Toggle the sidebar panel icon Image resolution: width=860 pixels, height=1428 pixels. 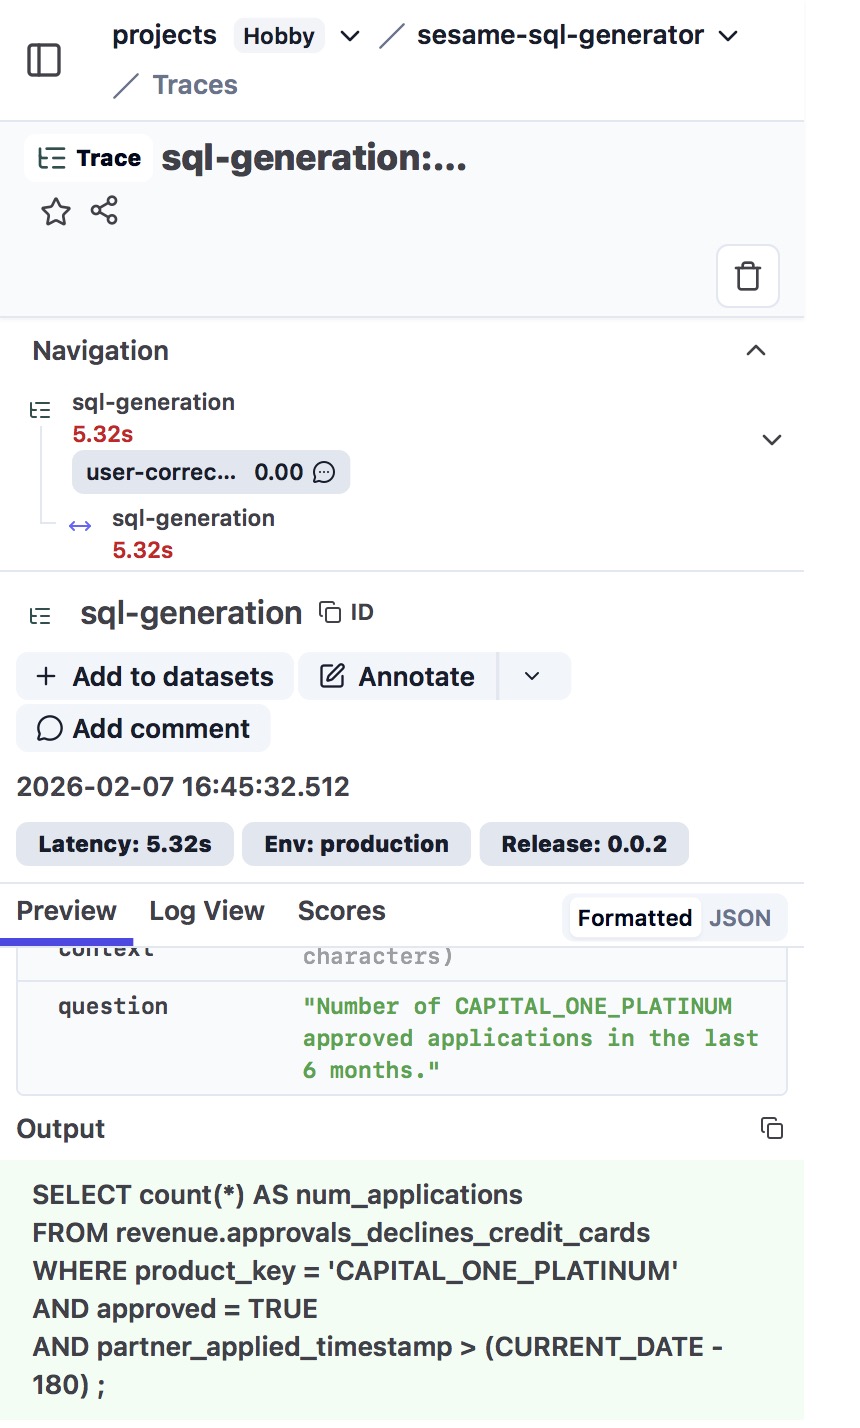[44, 60]
